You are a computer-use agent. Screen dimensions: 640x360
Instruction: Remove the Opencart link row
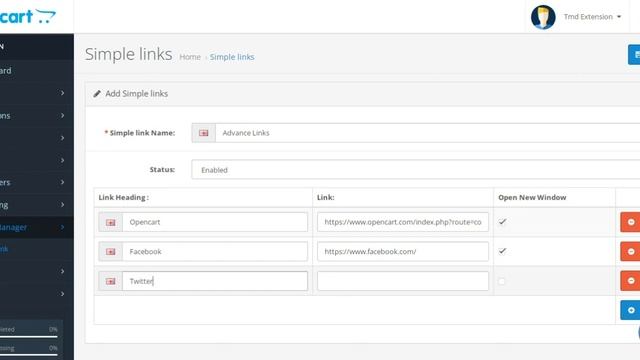[x=630, y=222]
